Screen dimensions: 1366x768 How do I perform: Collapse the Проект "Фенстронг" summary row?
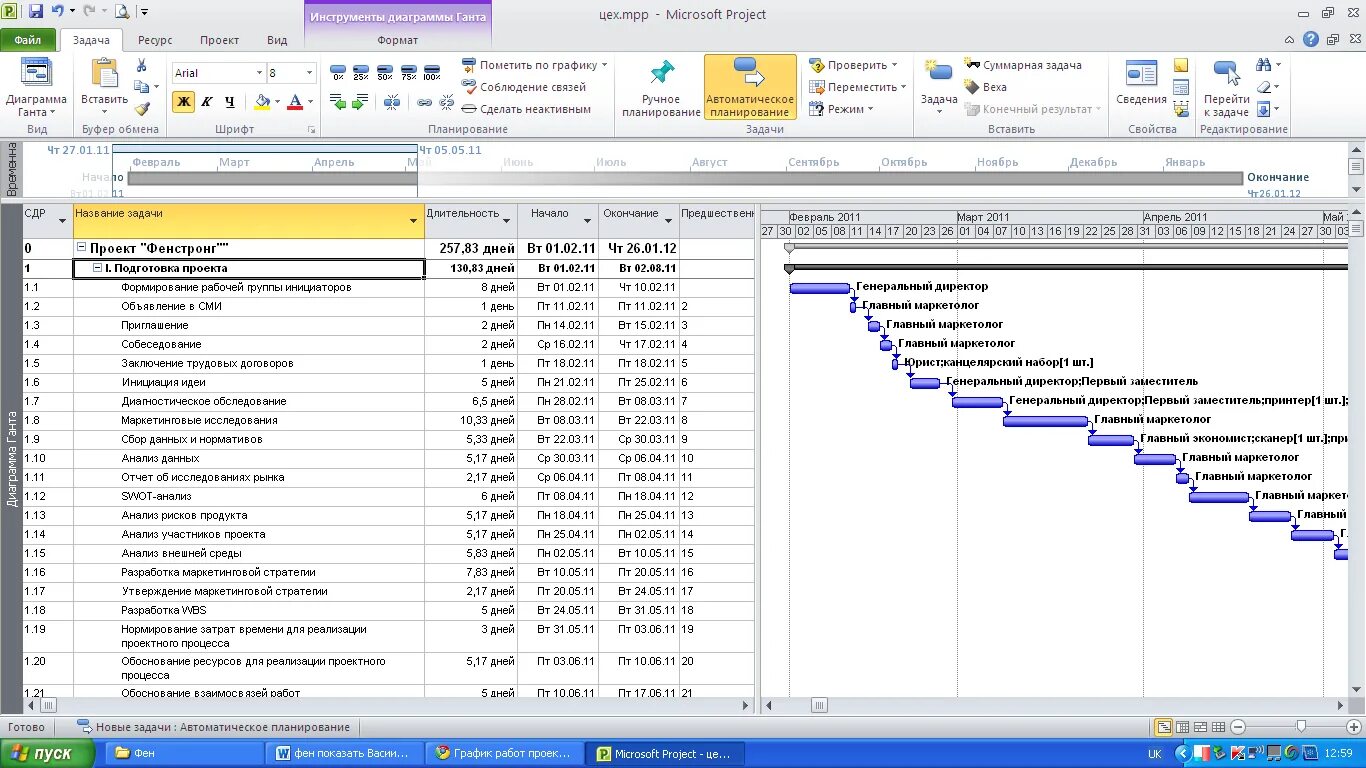(x=81, y=248)
